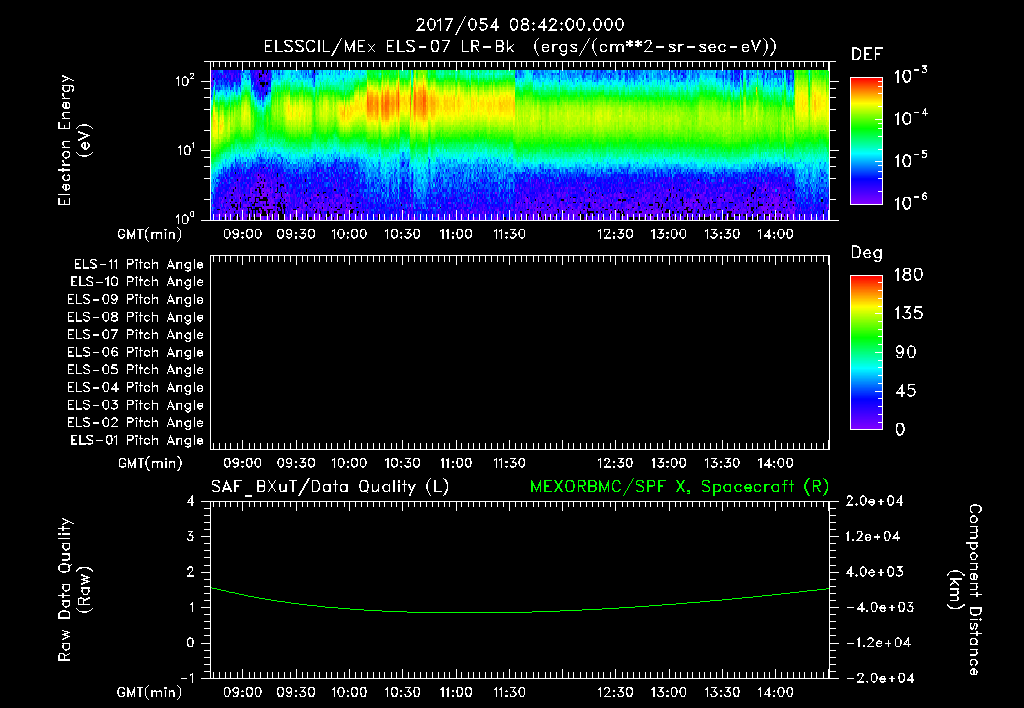Select the ELS-06 Pitch Angle row label
This screenshot has width=1024, height=708.
pos(135,352)
